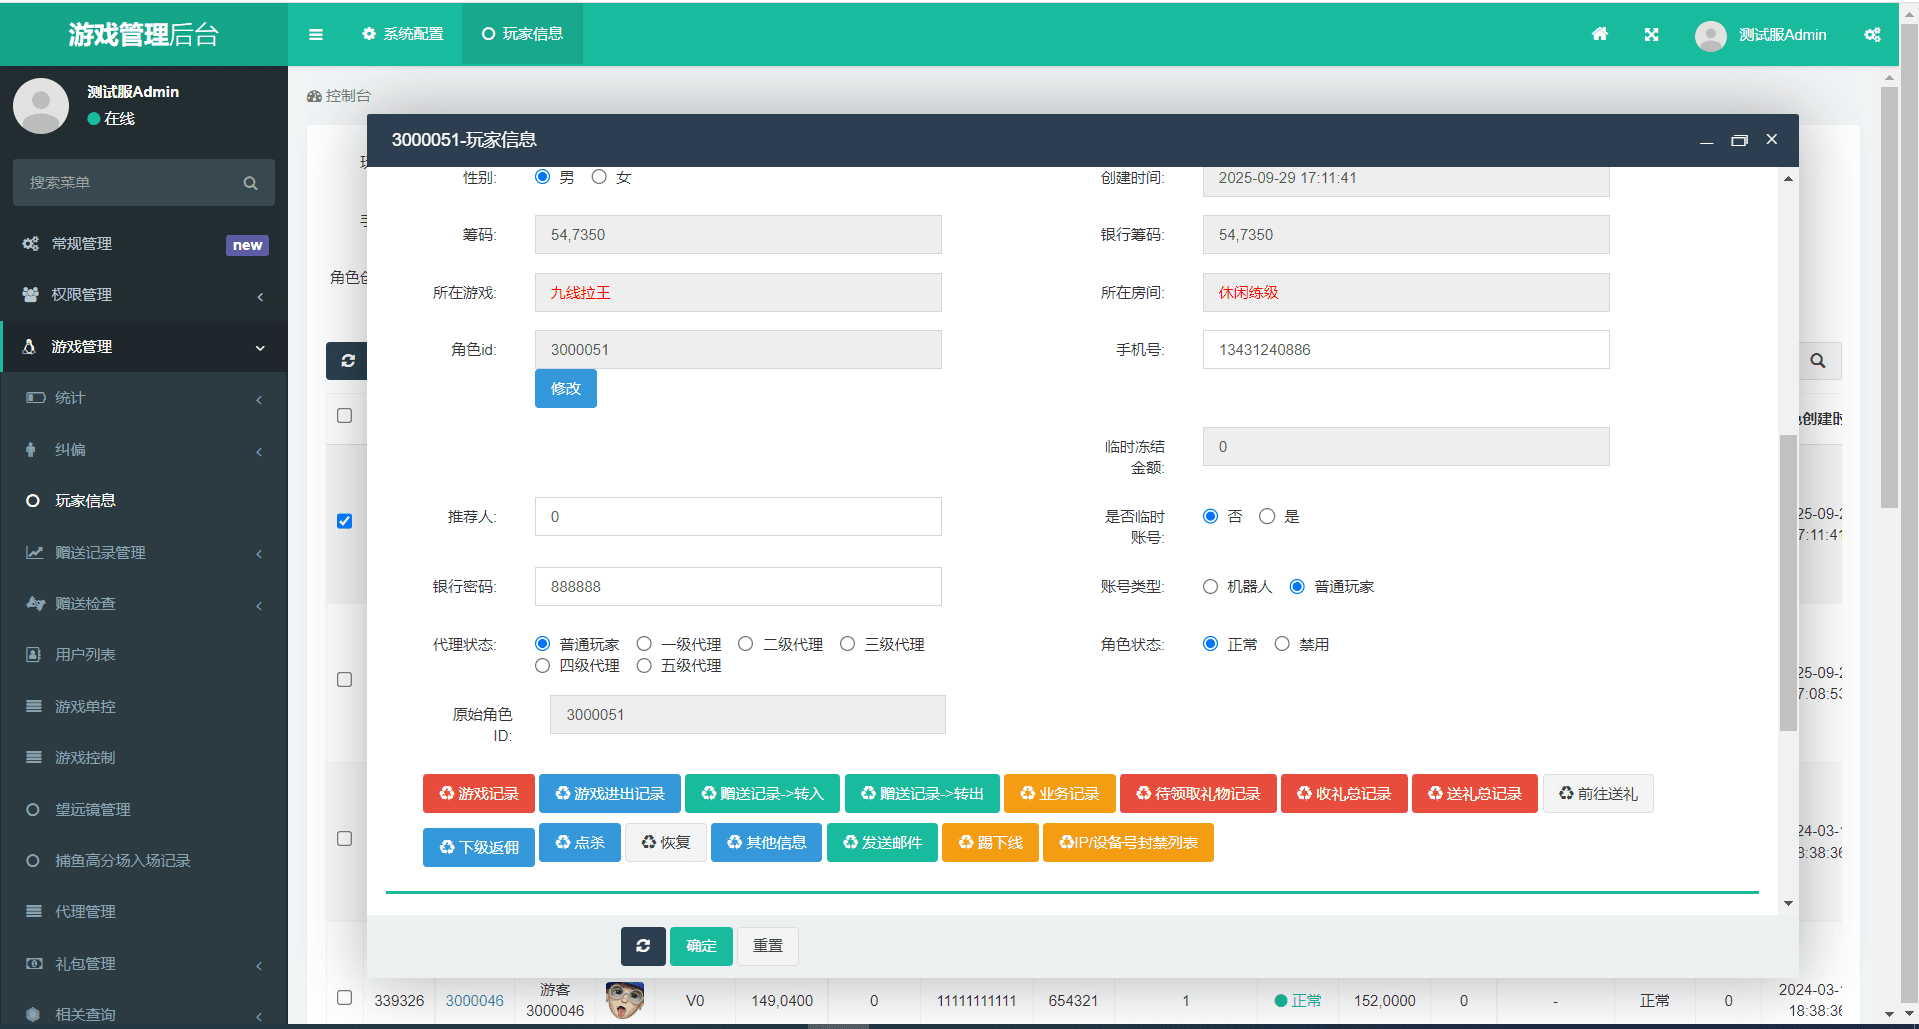The image size is (1919, 1029).
Task: Open 用户列表 in the sidebar
Action: pos(85,655)
